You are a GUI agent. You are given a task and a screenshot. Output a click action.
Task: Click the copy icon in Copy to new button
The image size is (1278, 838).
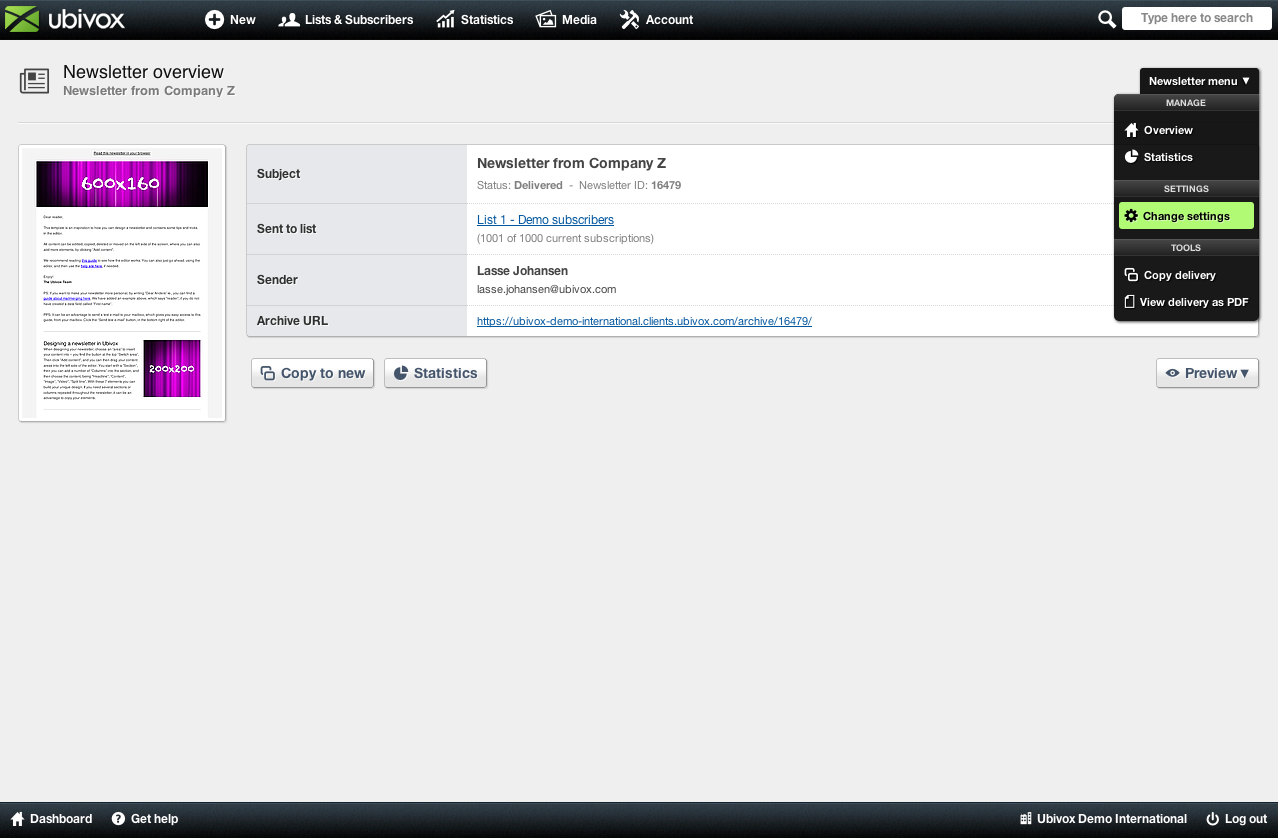click(268, 373)
